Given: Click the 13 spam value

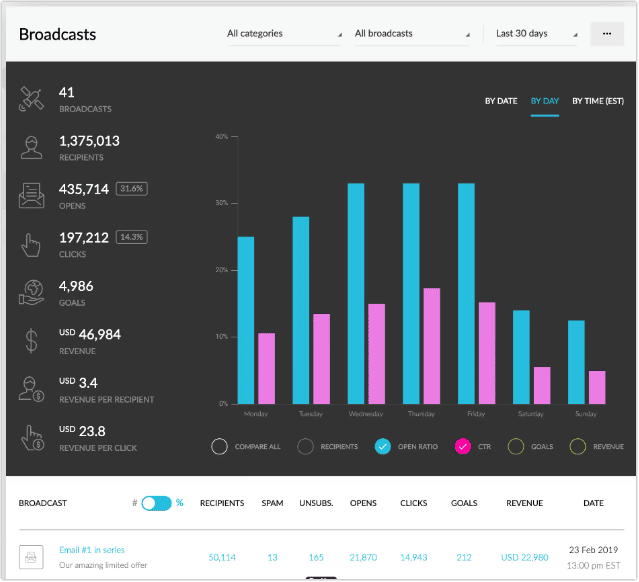Looking at the screenshot, I should [272, 558].
